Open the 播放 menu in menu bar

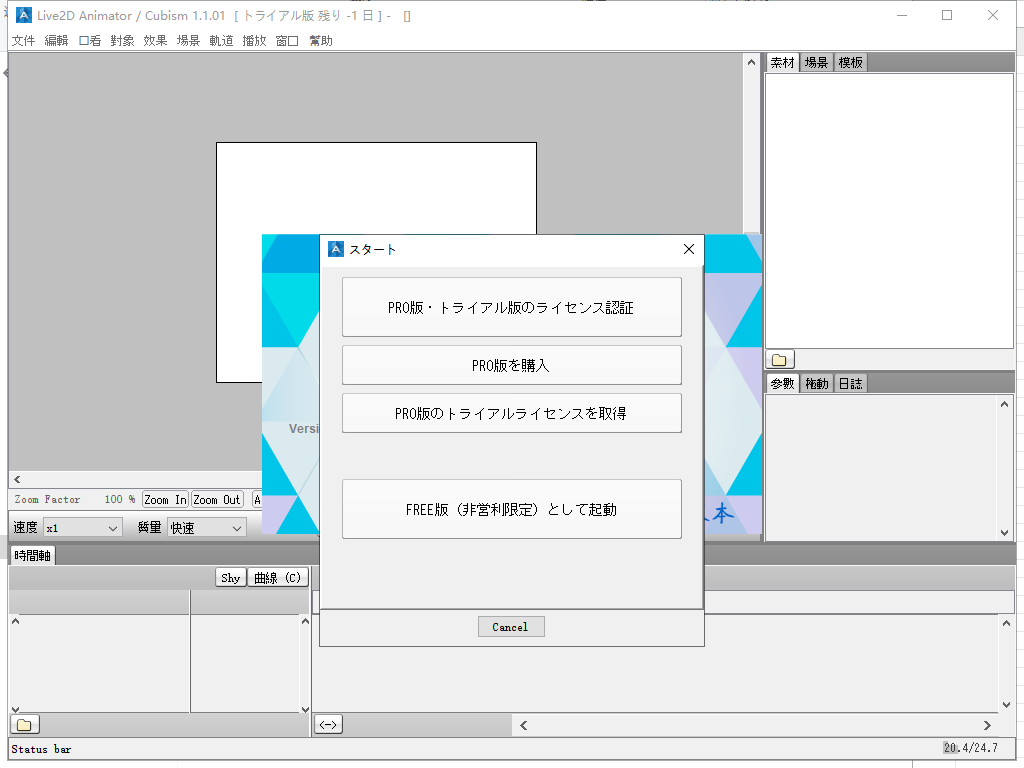pos(254,41)
